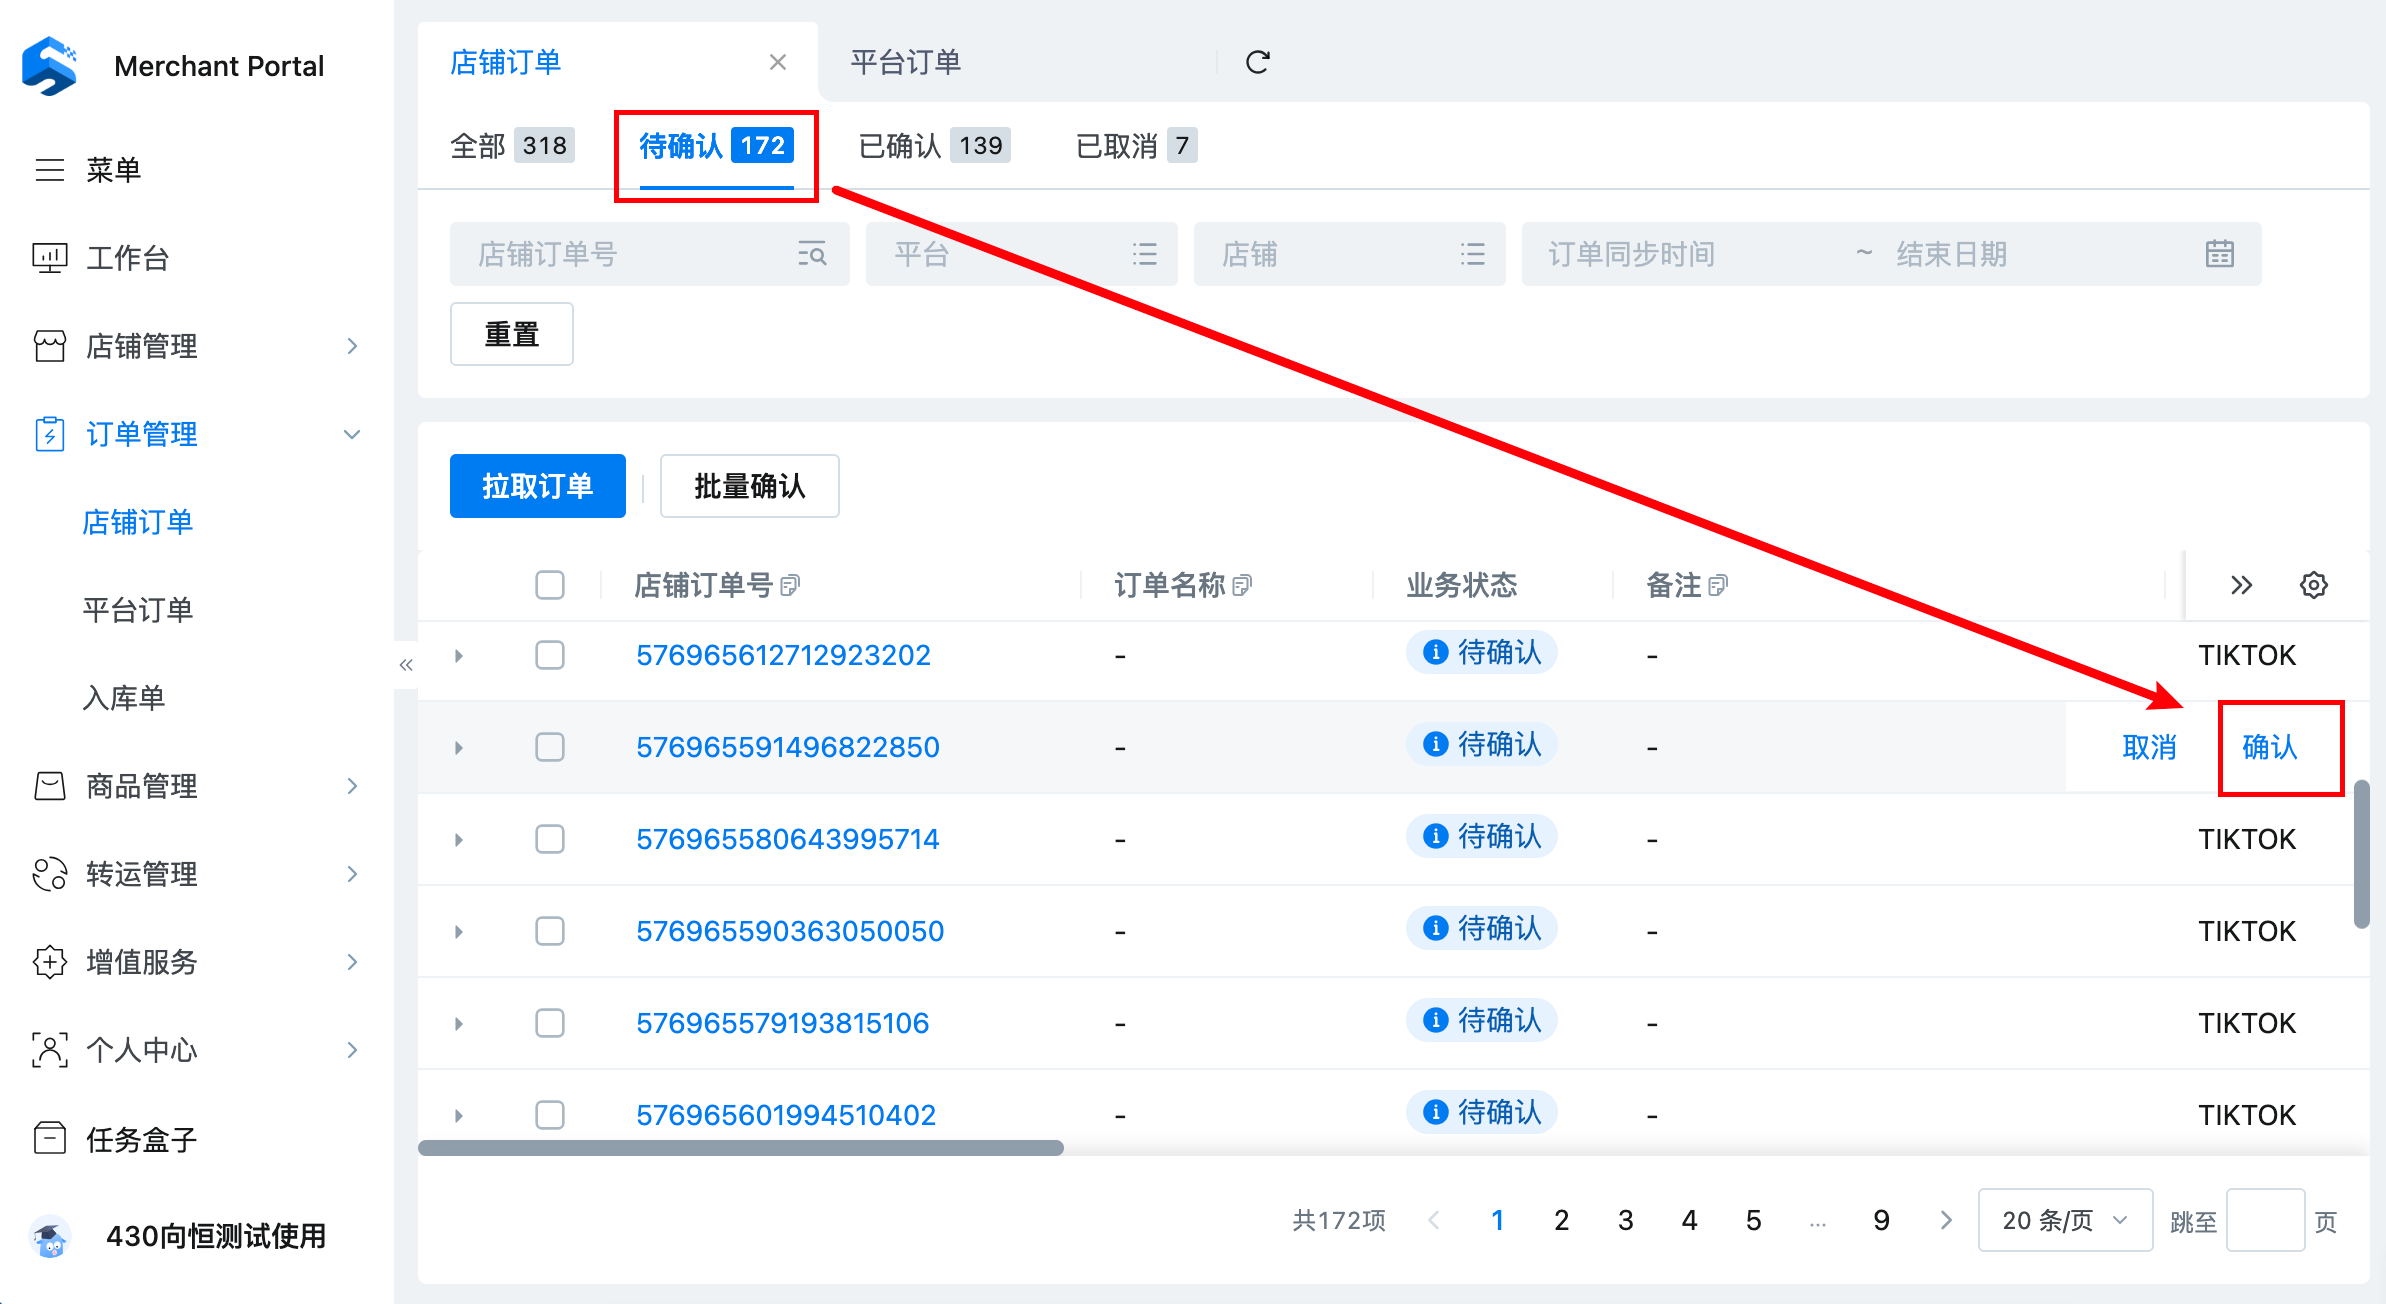The height and width of the screenshot is (1304, 2386).
Task: Click the 菜单 hamburger icon
Action: (50, 170)
